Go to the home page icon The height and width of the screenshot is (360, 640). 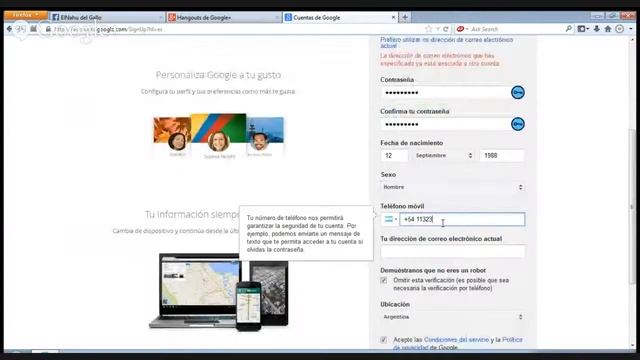(608, 29)
